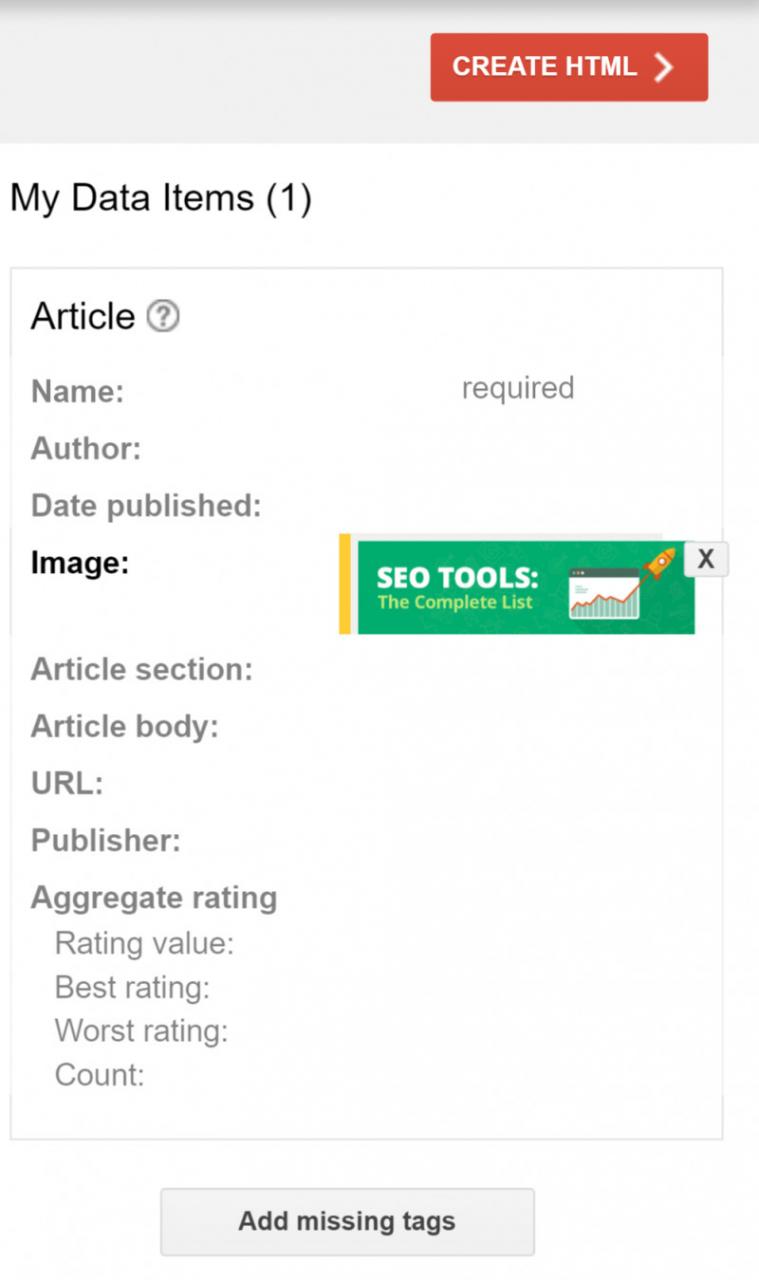Click the CREATE HTML button
759x1280 pixels.
tap(569, 67)
